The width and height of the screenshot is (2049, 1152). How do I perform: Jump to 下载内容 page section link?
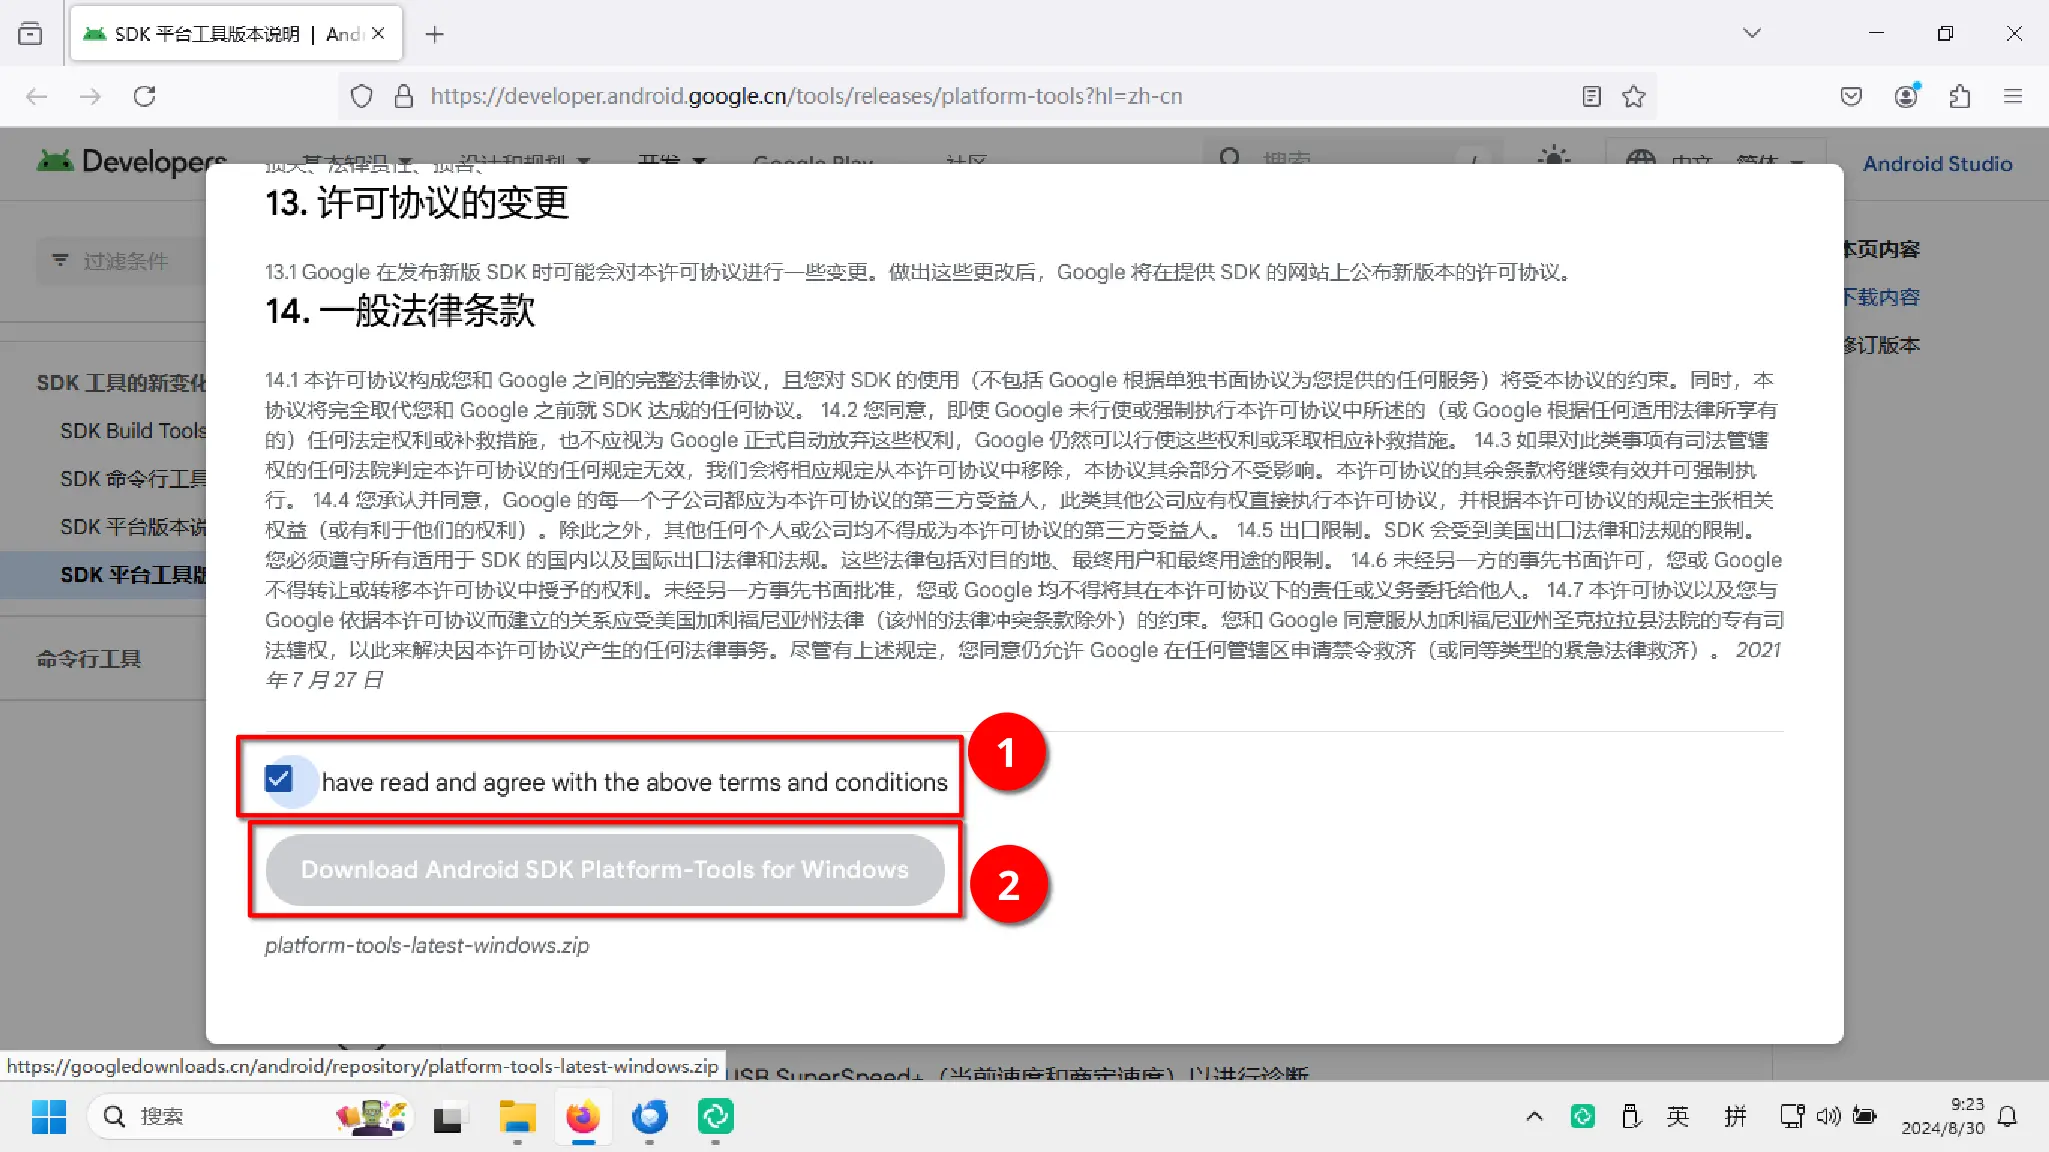pyautogui.click(x=1882, y=297)
